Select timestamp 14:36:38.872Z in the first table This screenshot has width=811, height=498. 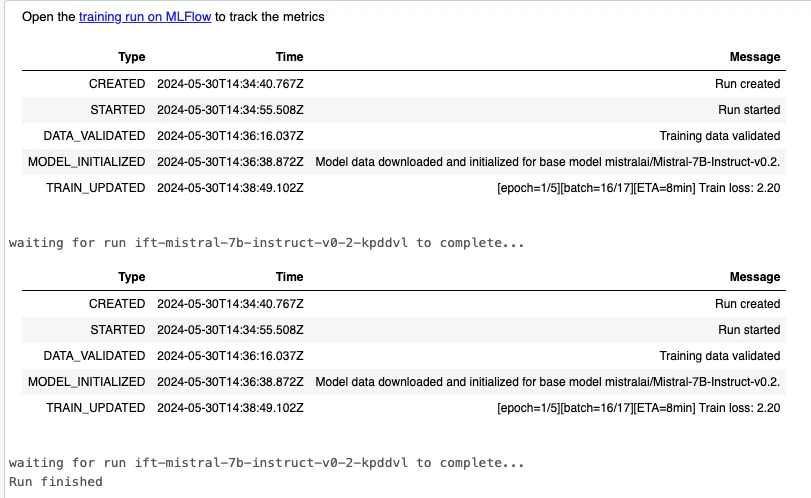230,162
